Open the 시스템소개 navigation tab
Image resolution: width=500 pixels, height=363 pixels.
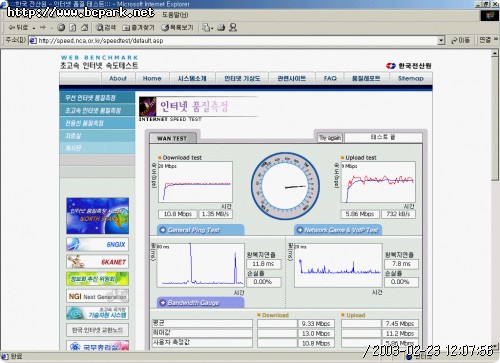(x=192, y=79)
